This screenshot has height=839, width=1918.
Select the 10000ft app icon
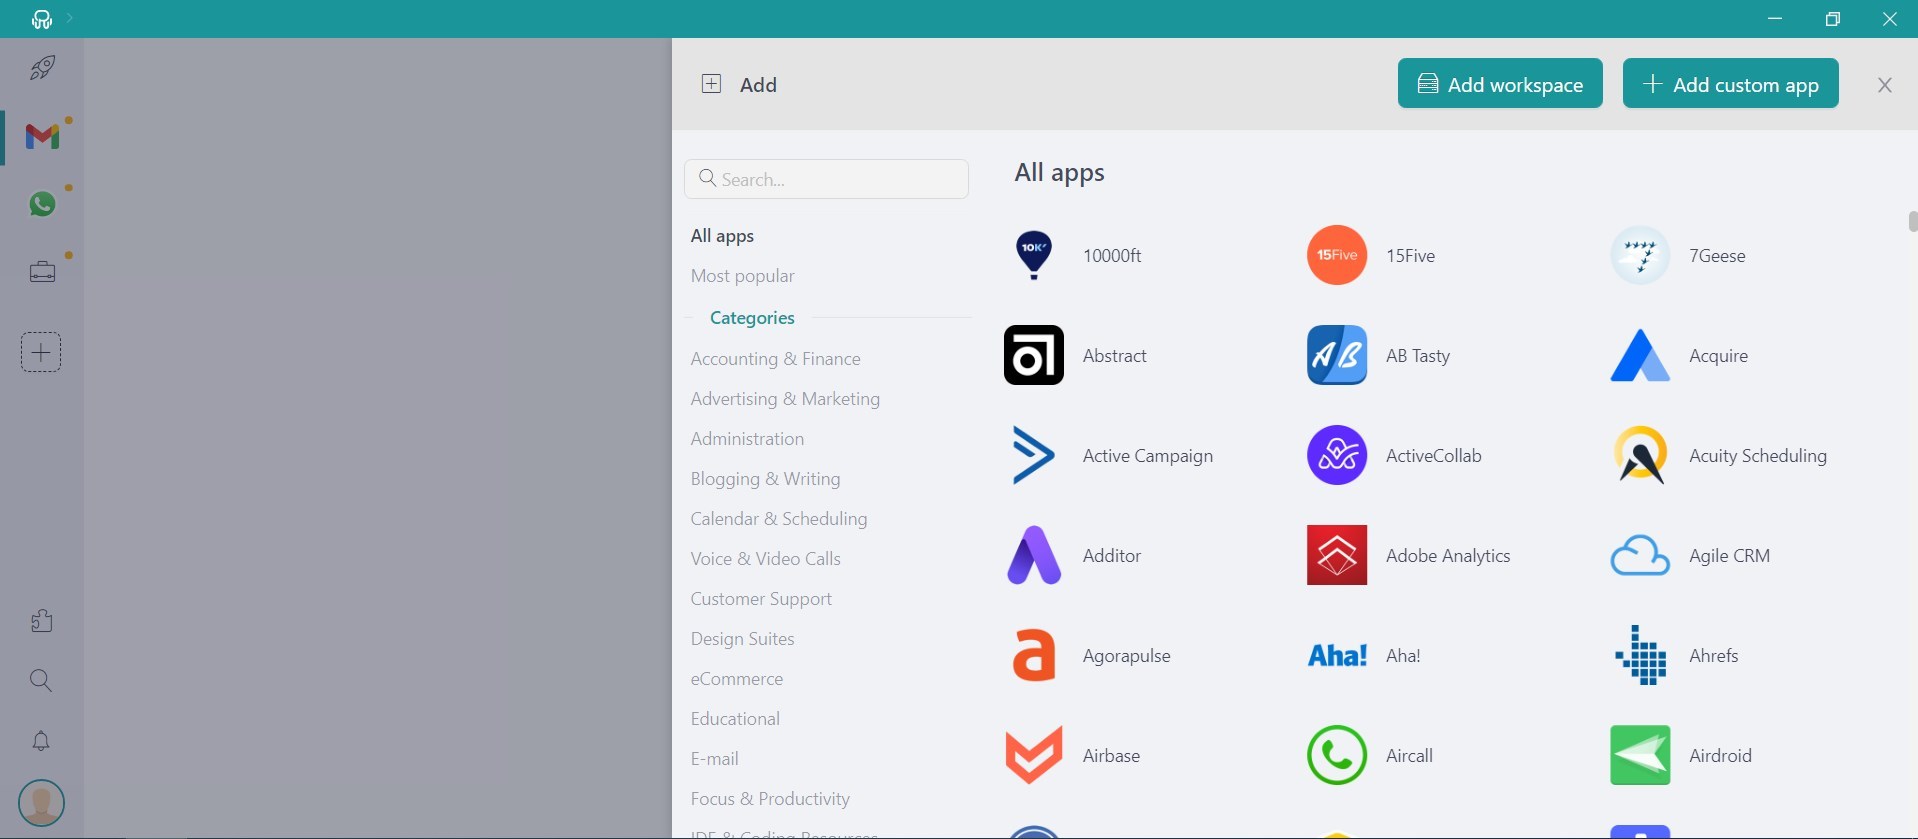click(1034, 255)
